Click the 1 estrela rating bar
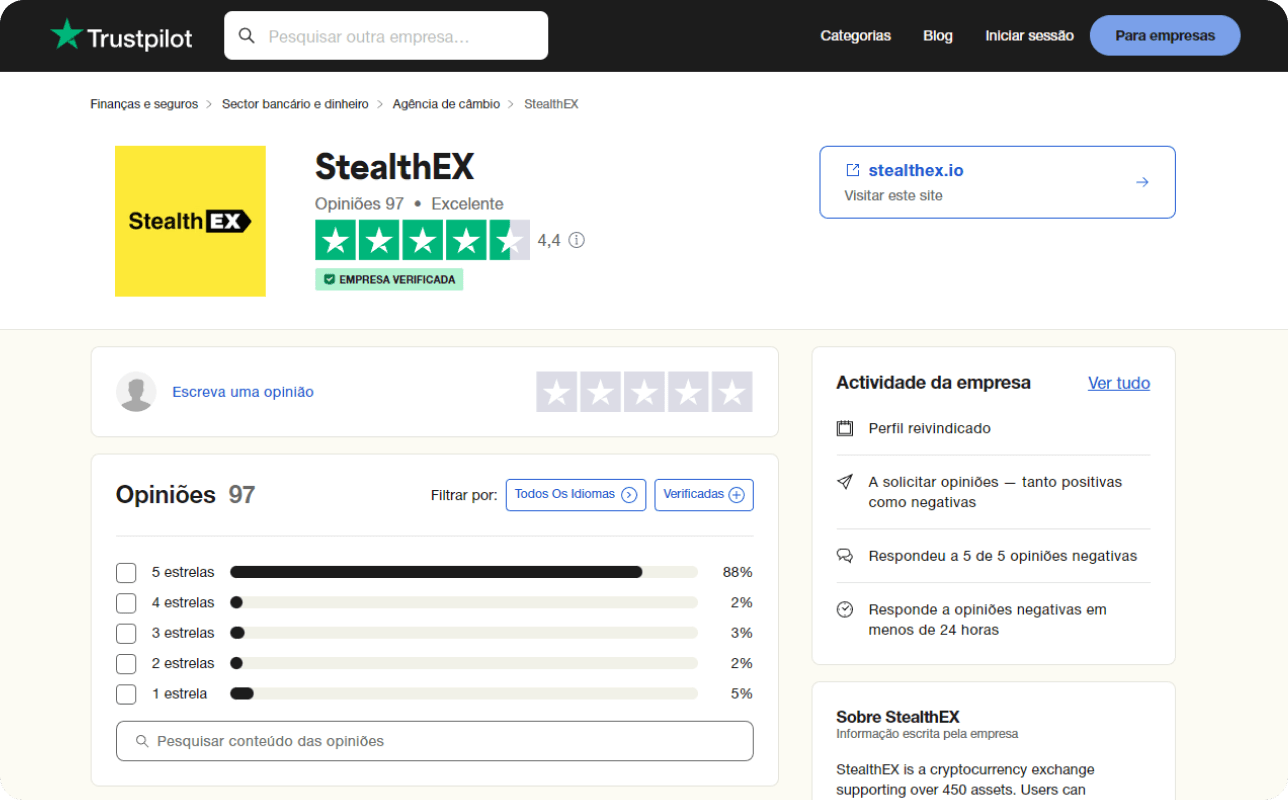The width and height of the screenshot is (1288, 800). 464,693
